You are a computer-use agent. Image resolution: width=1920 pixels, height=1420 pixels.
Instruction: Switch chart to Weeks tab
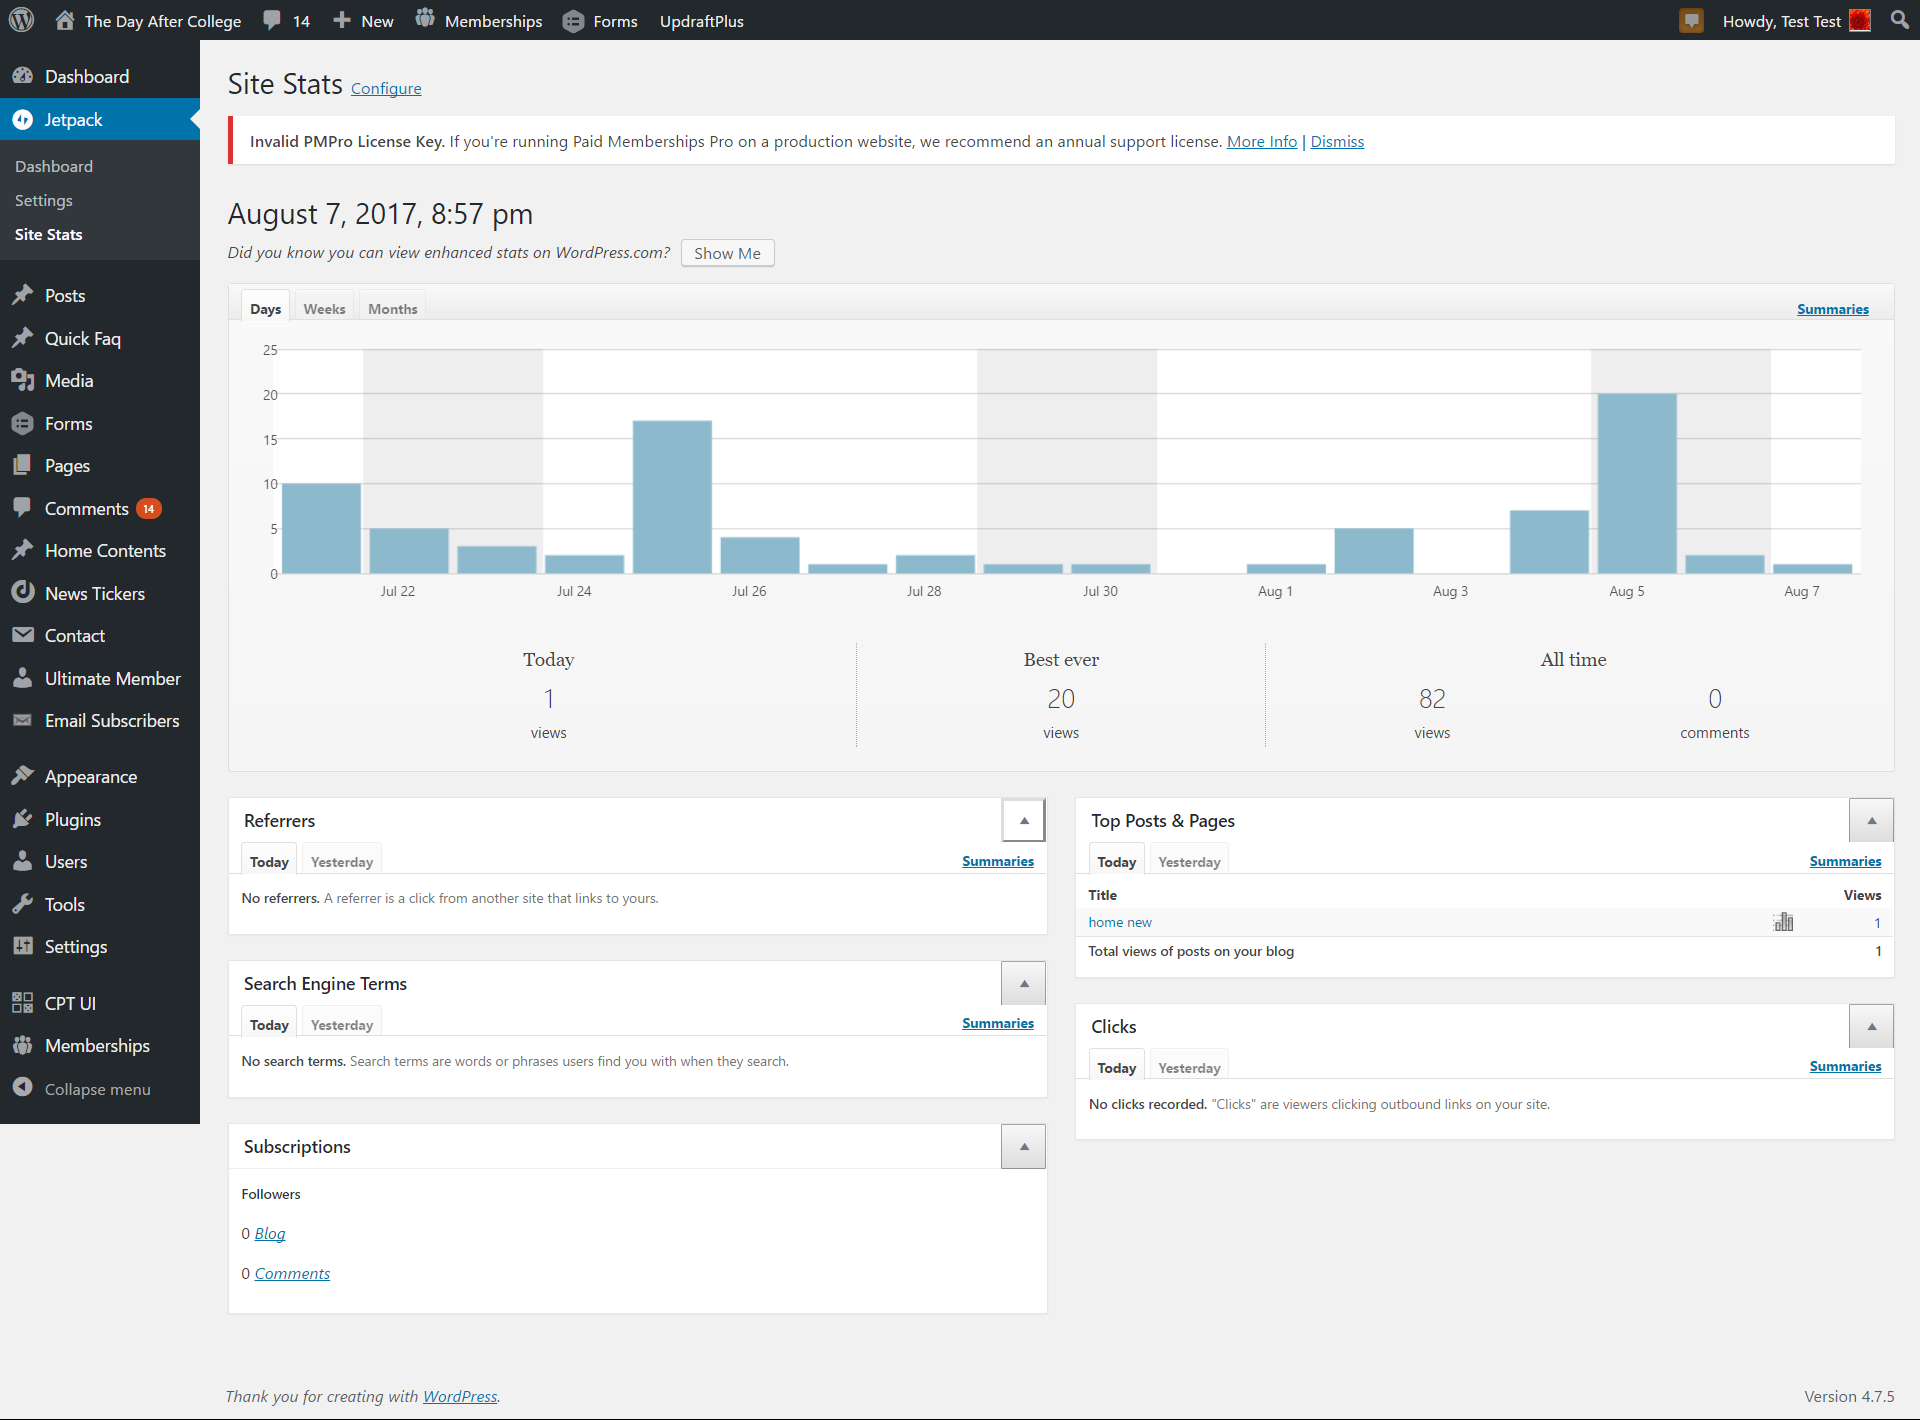pos(324,309)
